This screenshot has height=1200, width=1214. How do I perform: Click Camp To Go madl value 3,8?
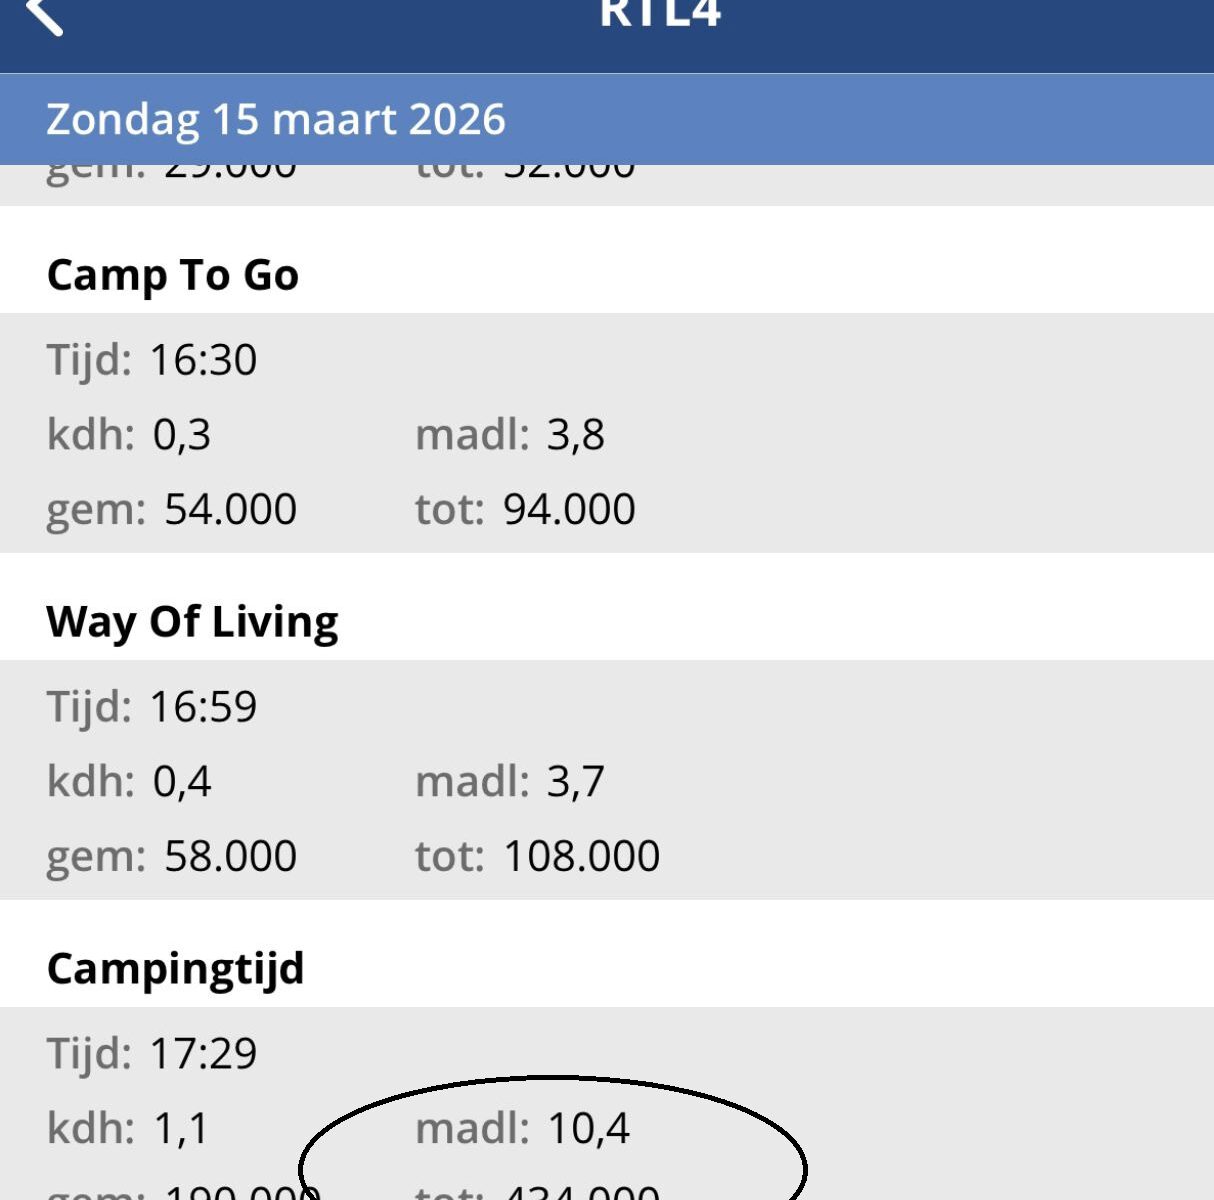tap(575, 435)
